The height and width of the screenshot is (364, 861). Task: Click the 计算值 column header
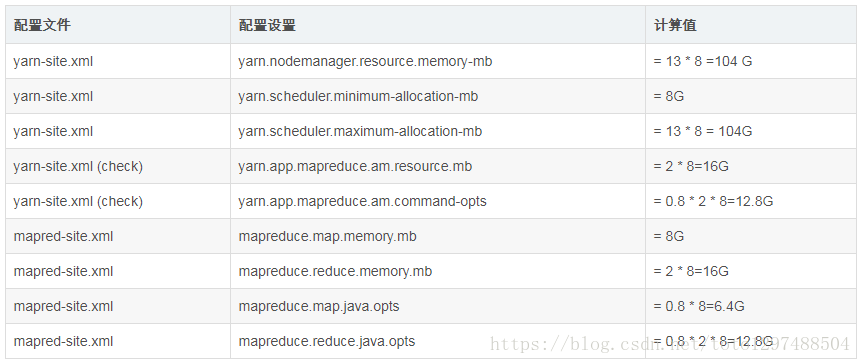point(675,25)
